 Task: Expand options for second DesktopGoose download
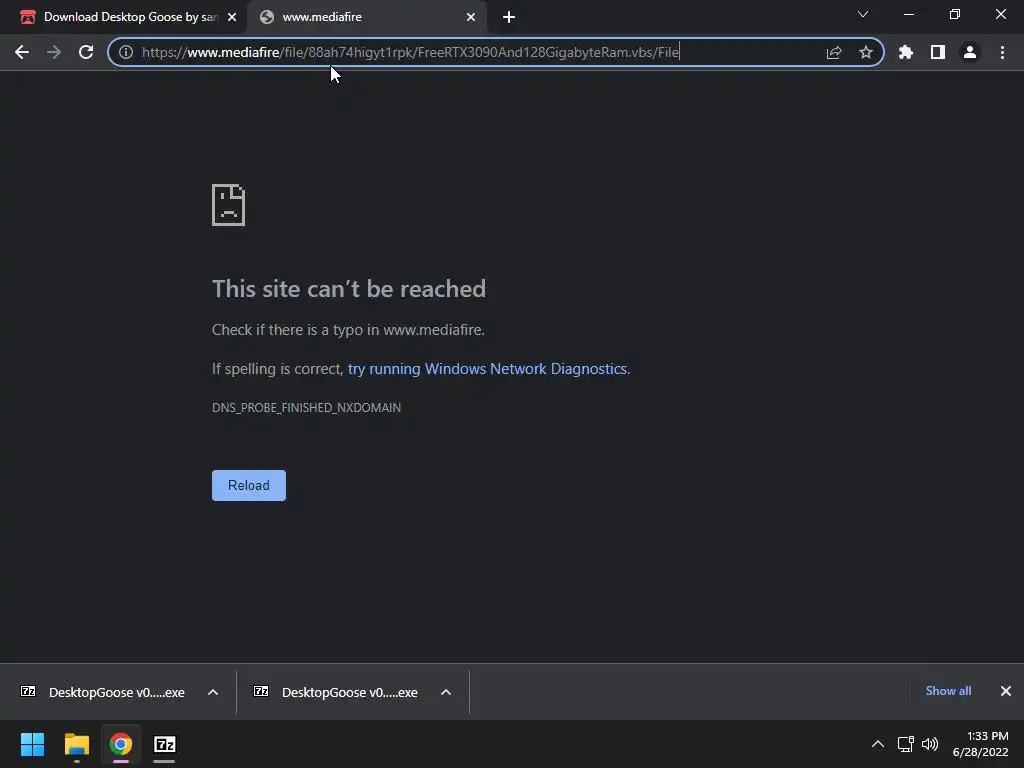pos(446,692)
